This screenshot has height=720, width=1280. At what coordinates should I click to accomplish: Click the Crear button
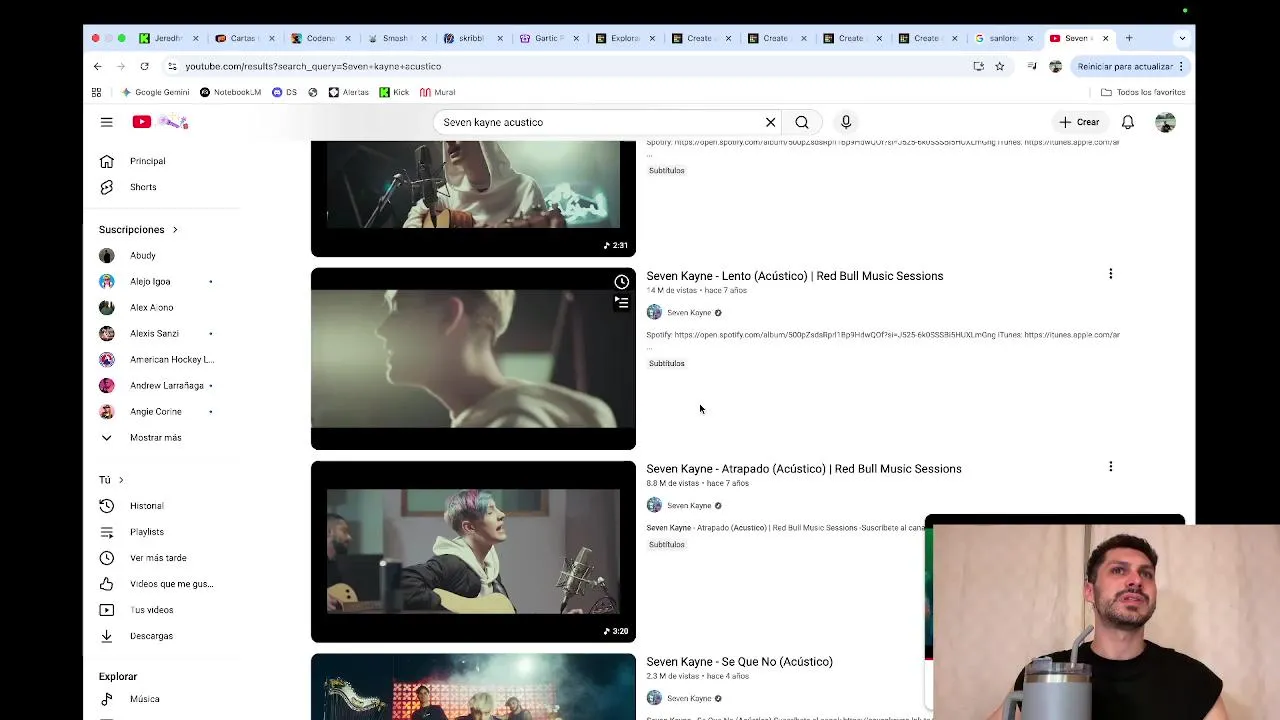click(1079, 122)
